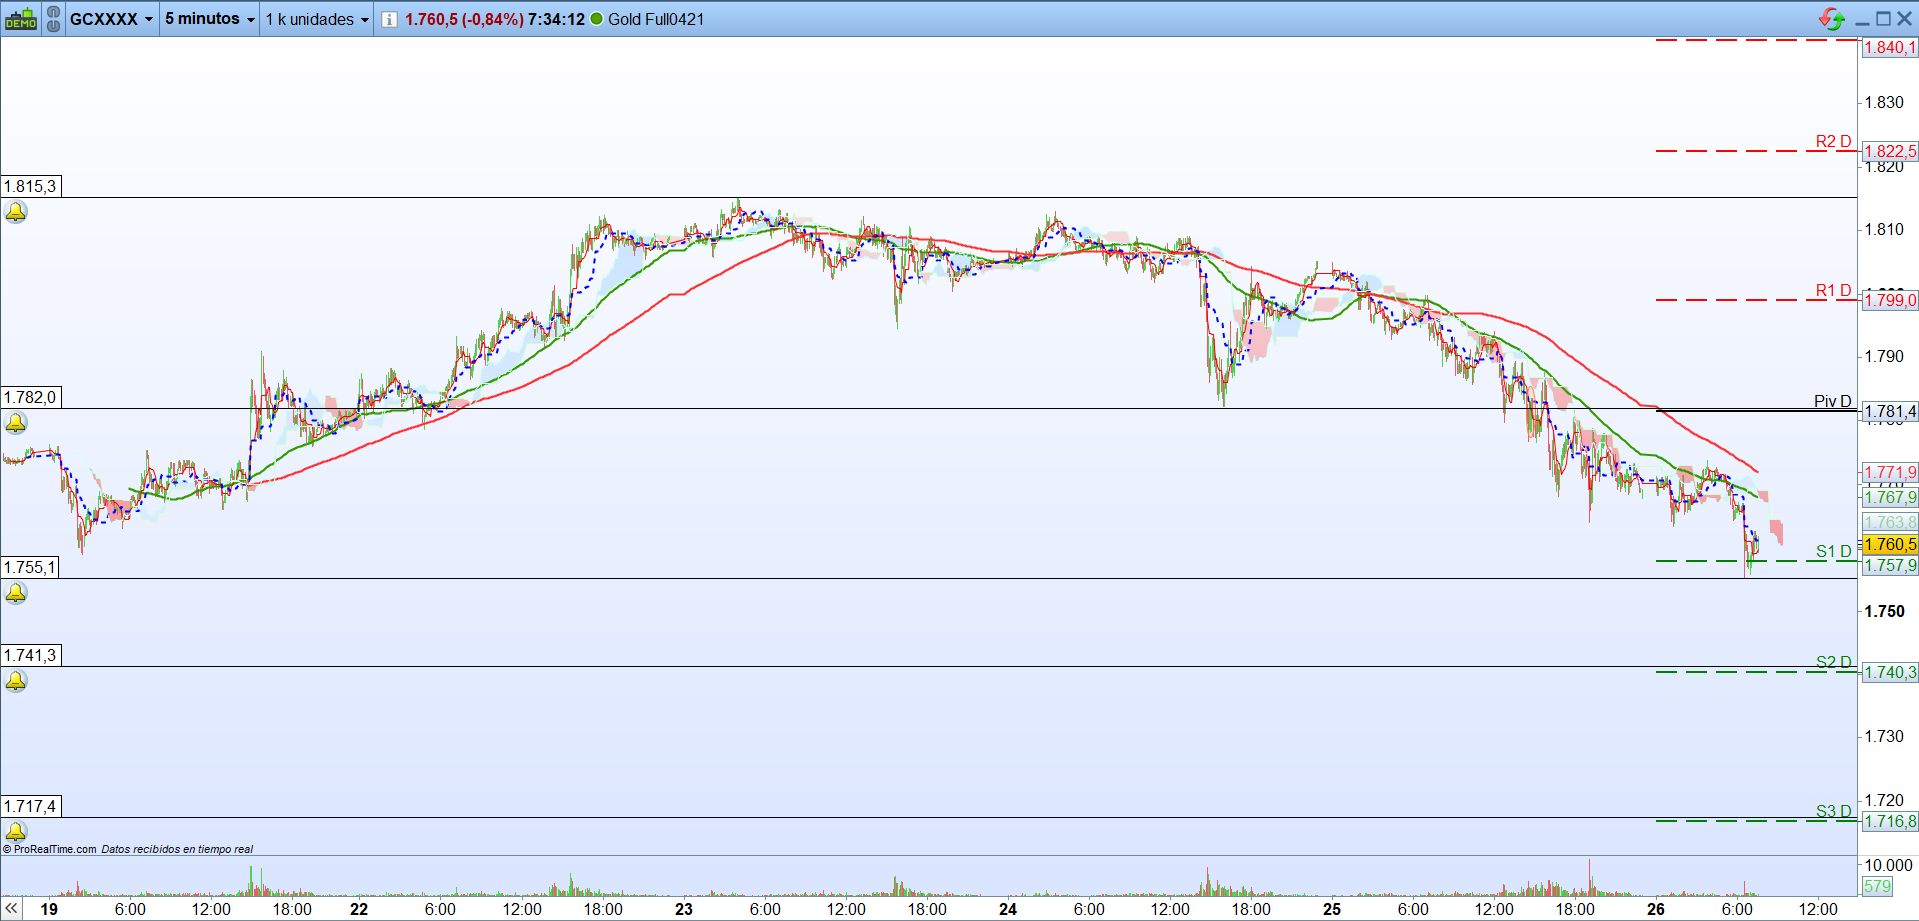
Task: Open the GCXXXX instrument dropdown
Action: pyautogui.click(x=111, y=19)
